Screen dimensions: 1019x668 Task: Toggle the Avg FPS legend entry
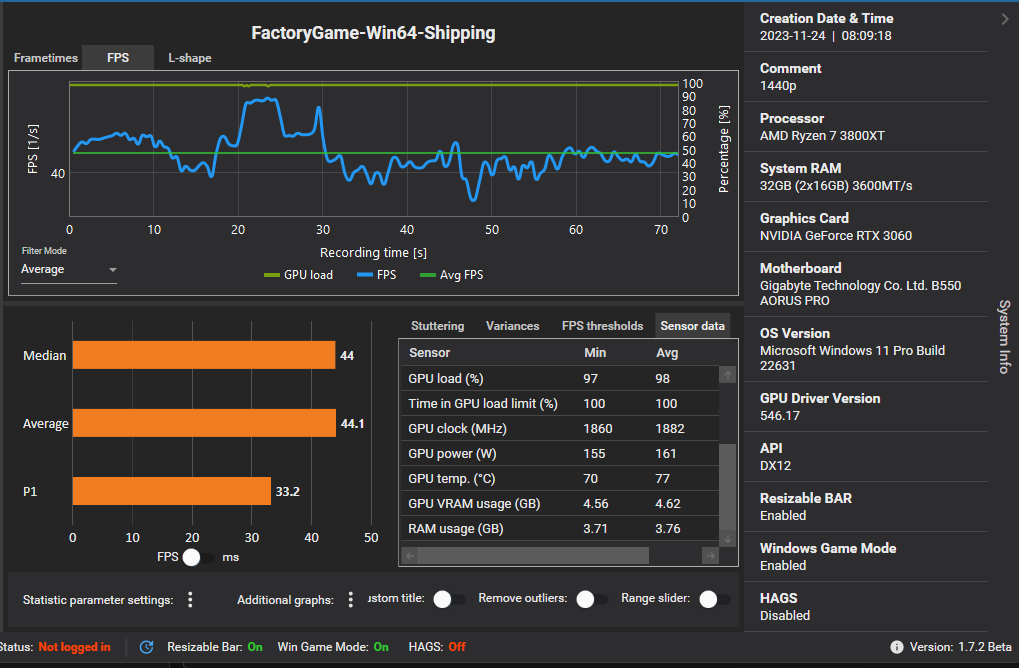click(452, 275)
